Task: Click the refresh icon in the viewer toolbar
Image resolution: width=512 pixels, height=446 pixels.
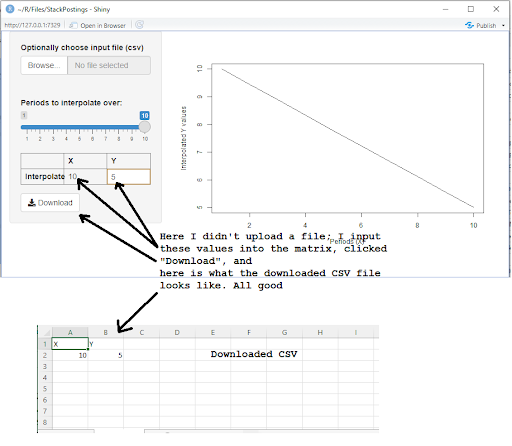Action: click(139, 25)
